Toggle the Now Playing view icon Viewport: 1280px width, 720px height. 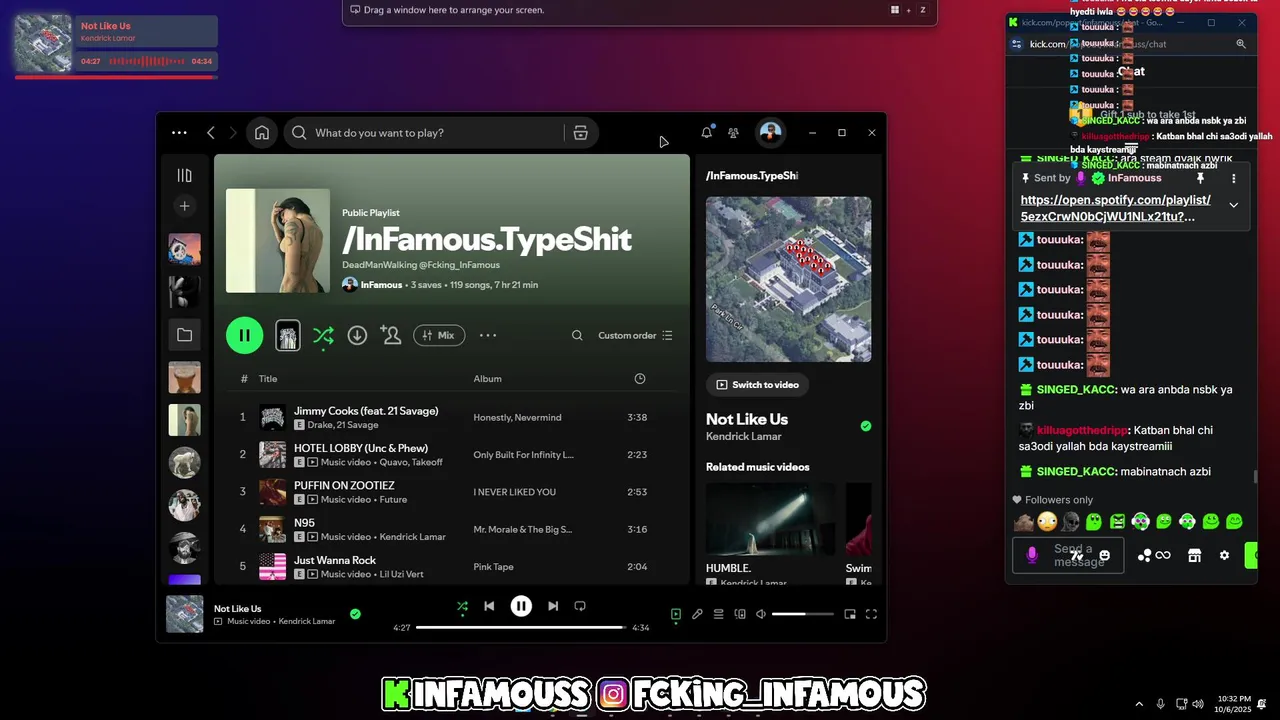676,614
